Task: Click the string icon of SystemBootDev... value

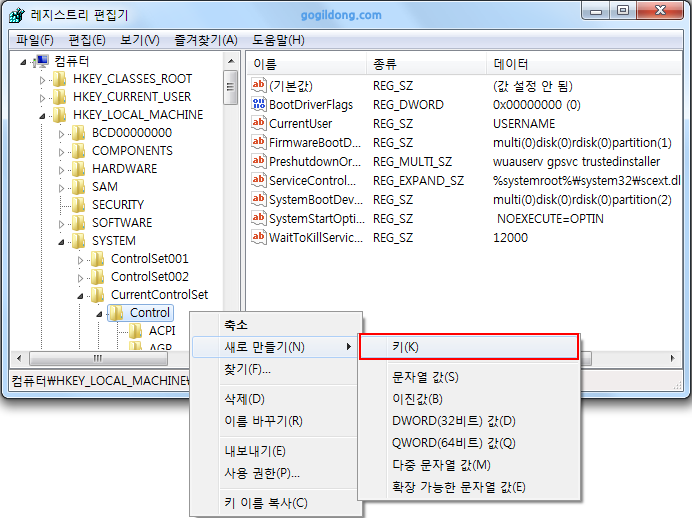Action: point(259,199)
